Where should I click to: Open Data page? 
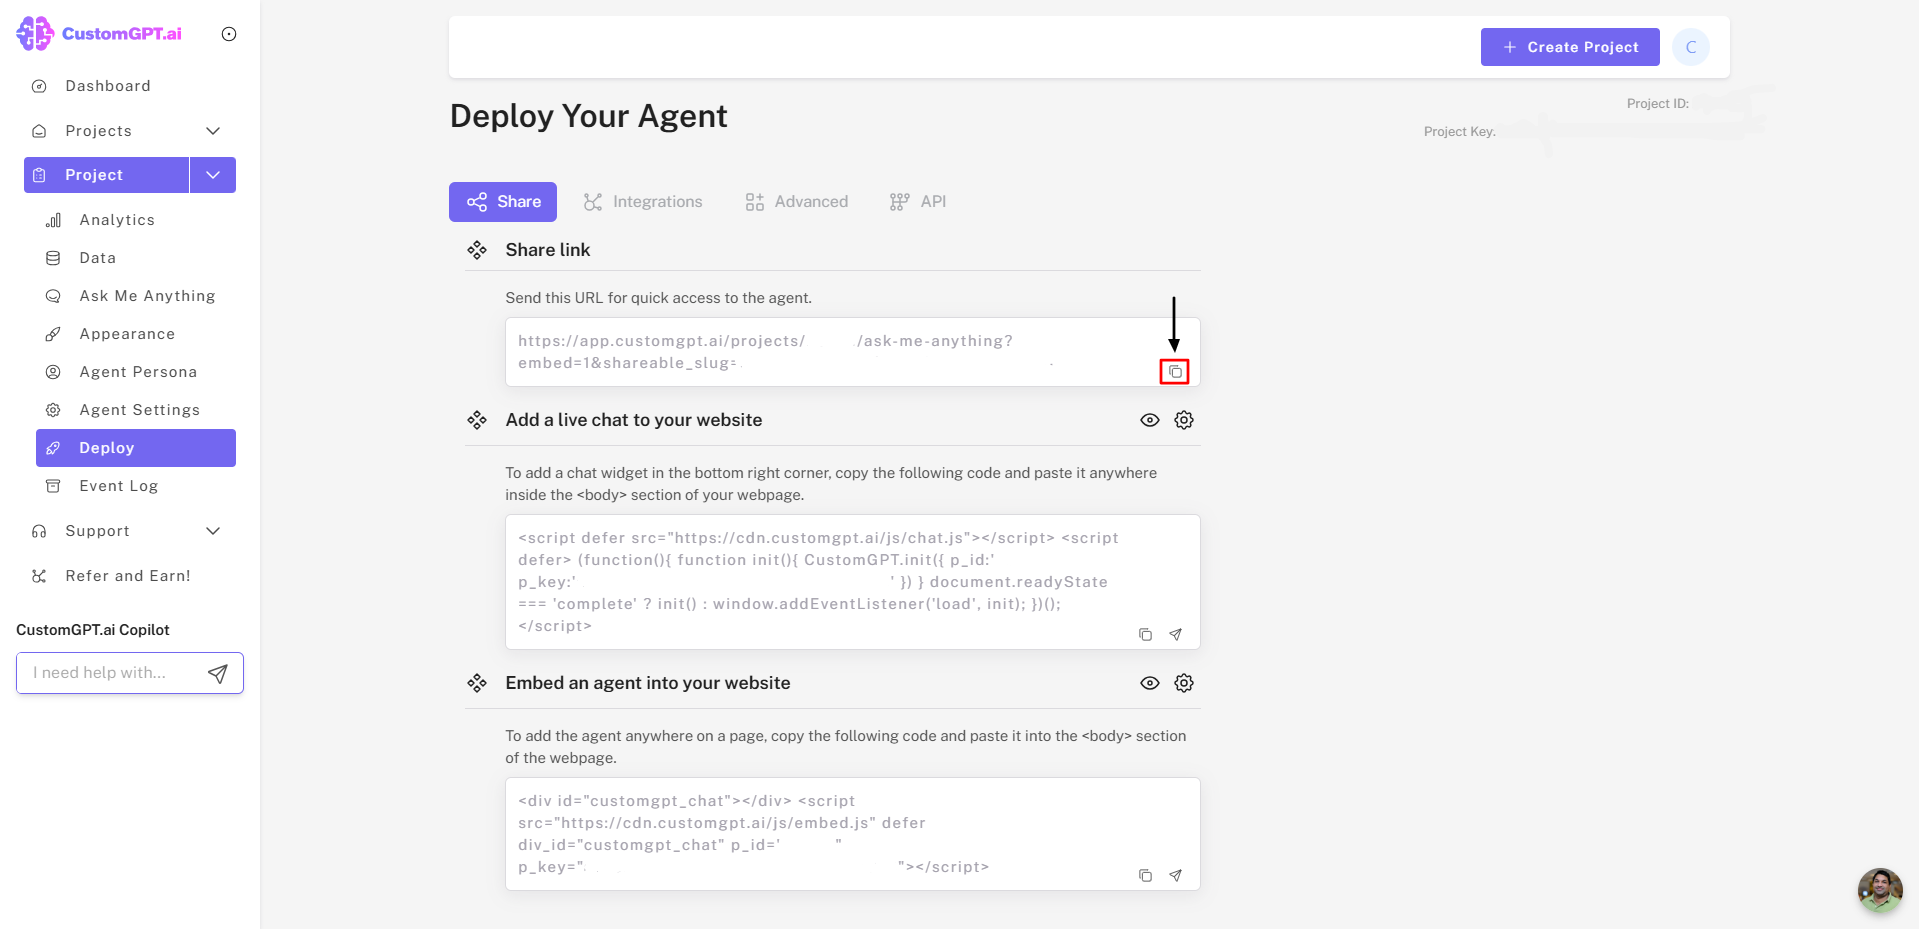click(x=98, y=258)
